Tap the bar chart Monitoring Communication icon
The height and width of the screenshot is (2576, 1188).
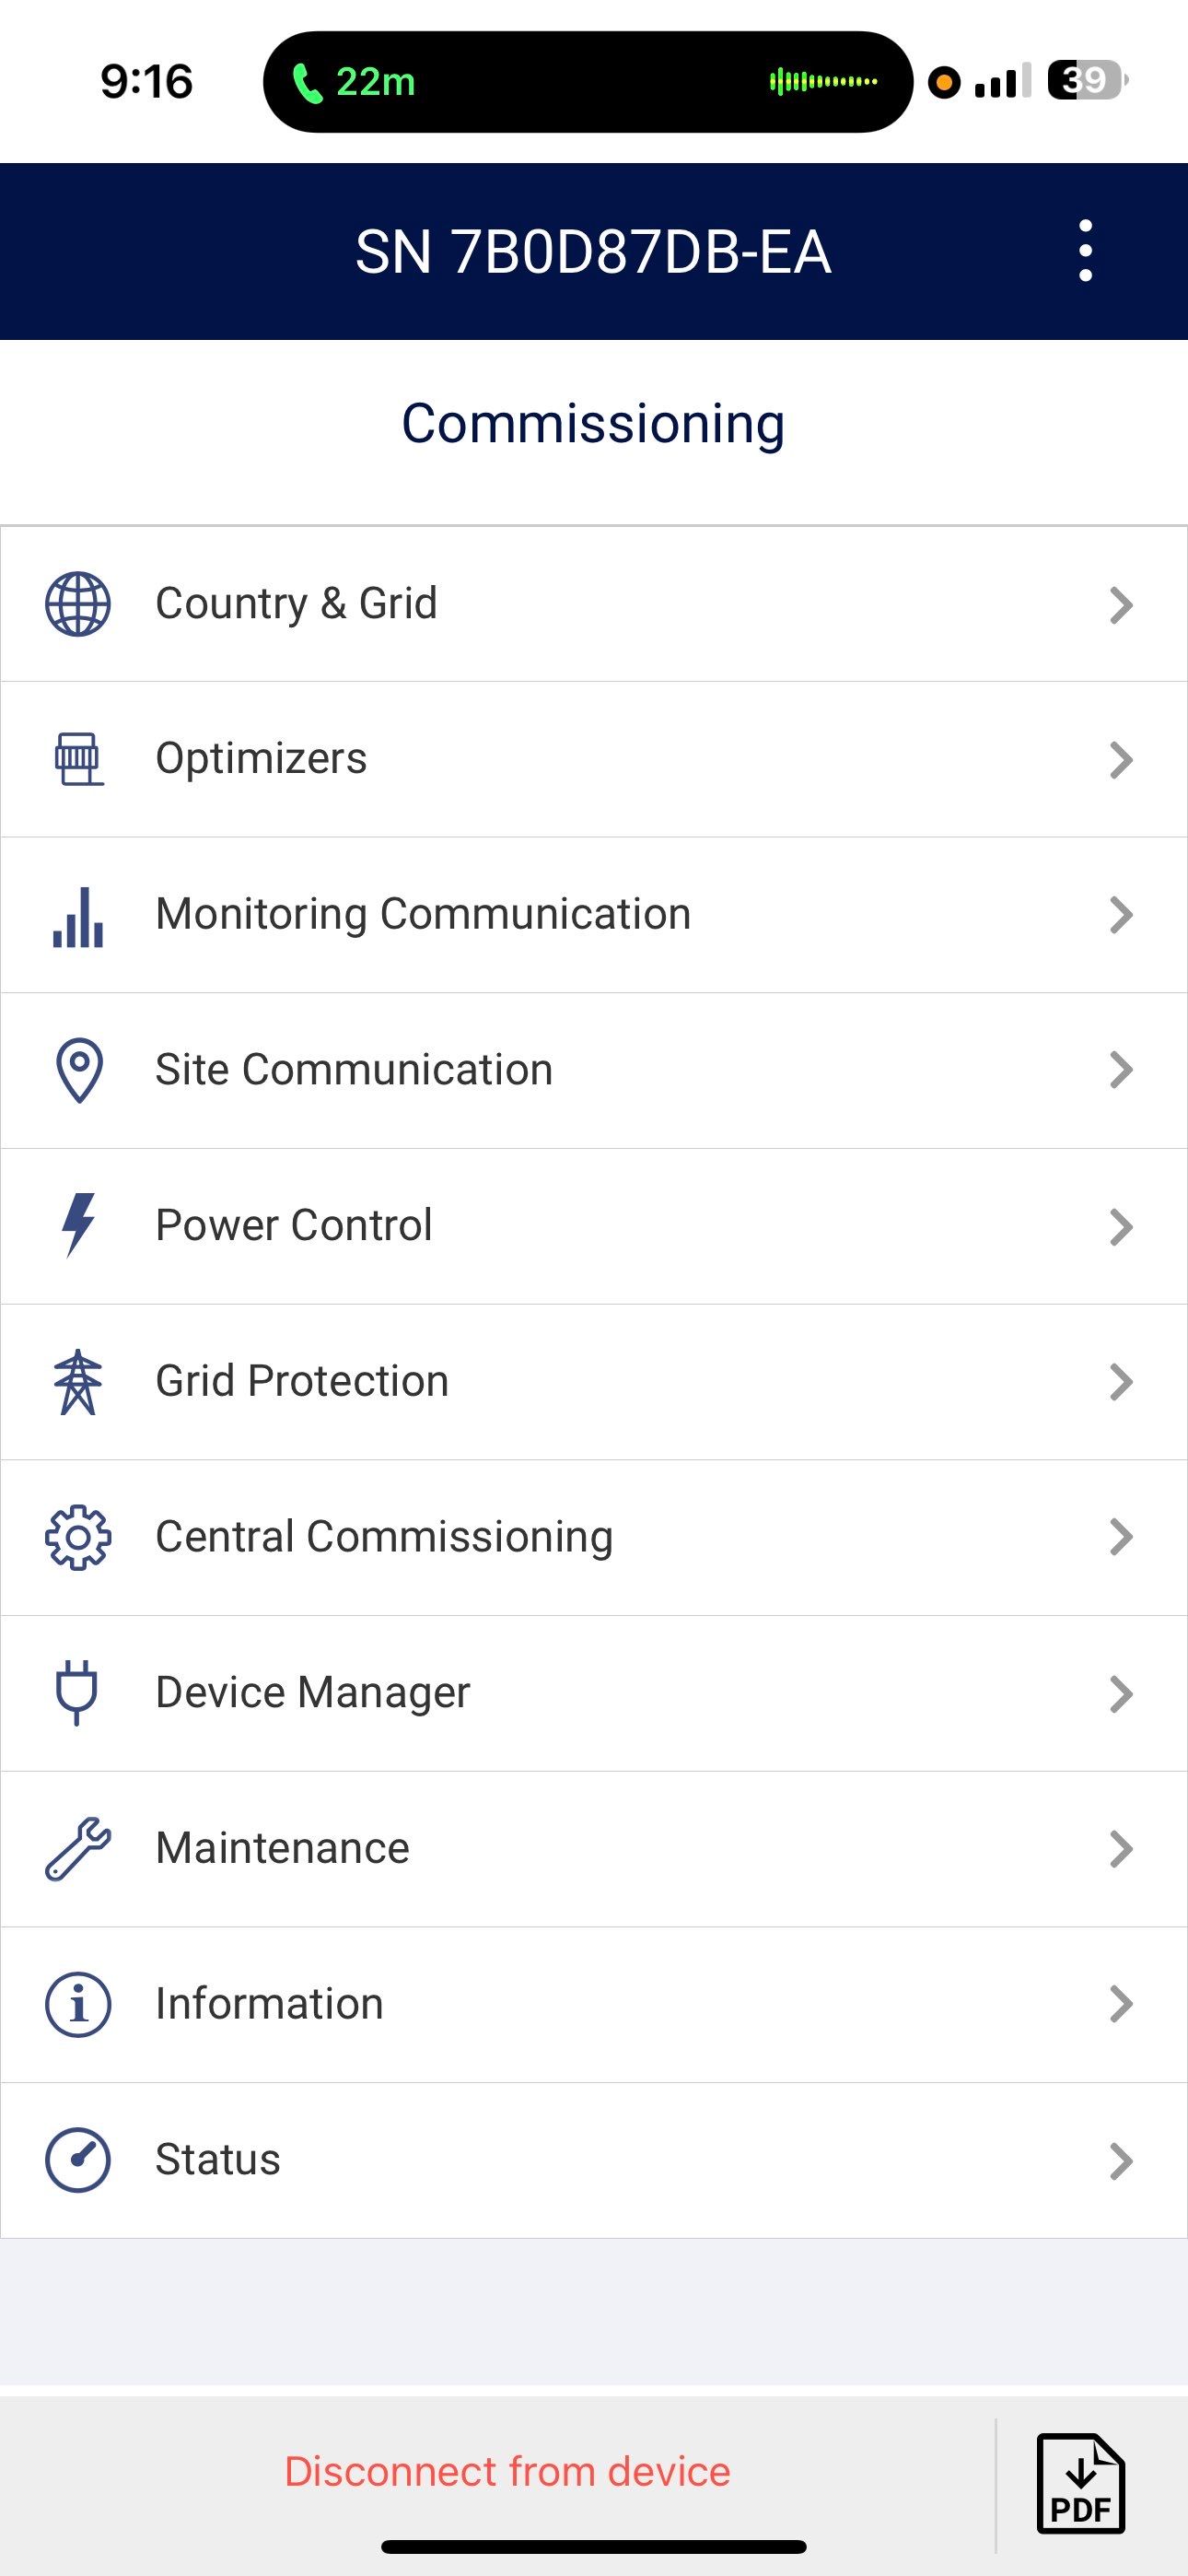coord(78,916)
